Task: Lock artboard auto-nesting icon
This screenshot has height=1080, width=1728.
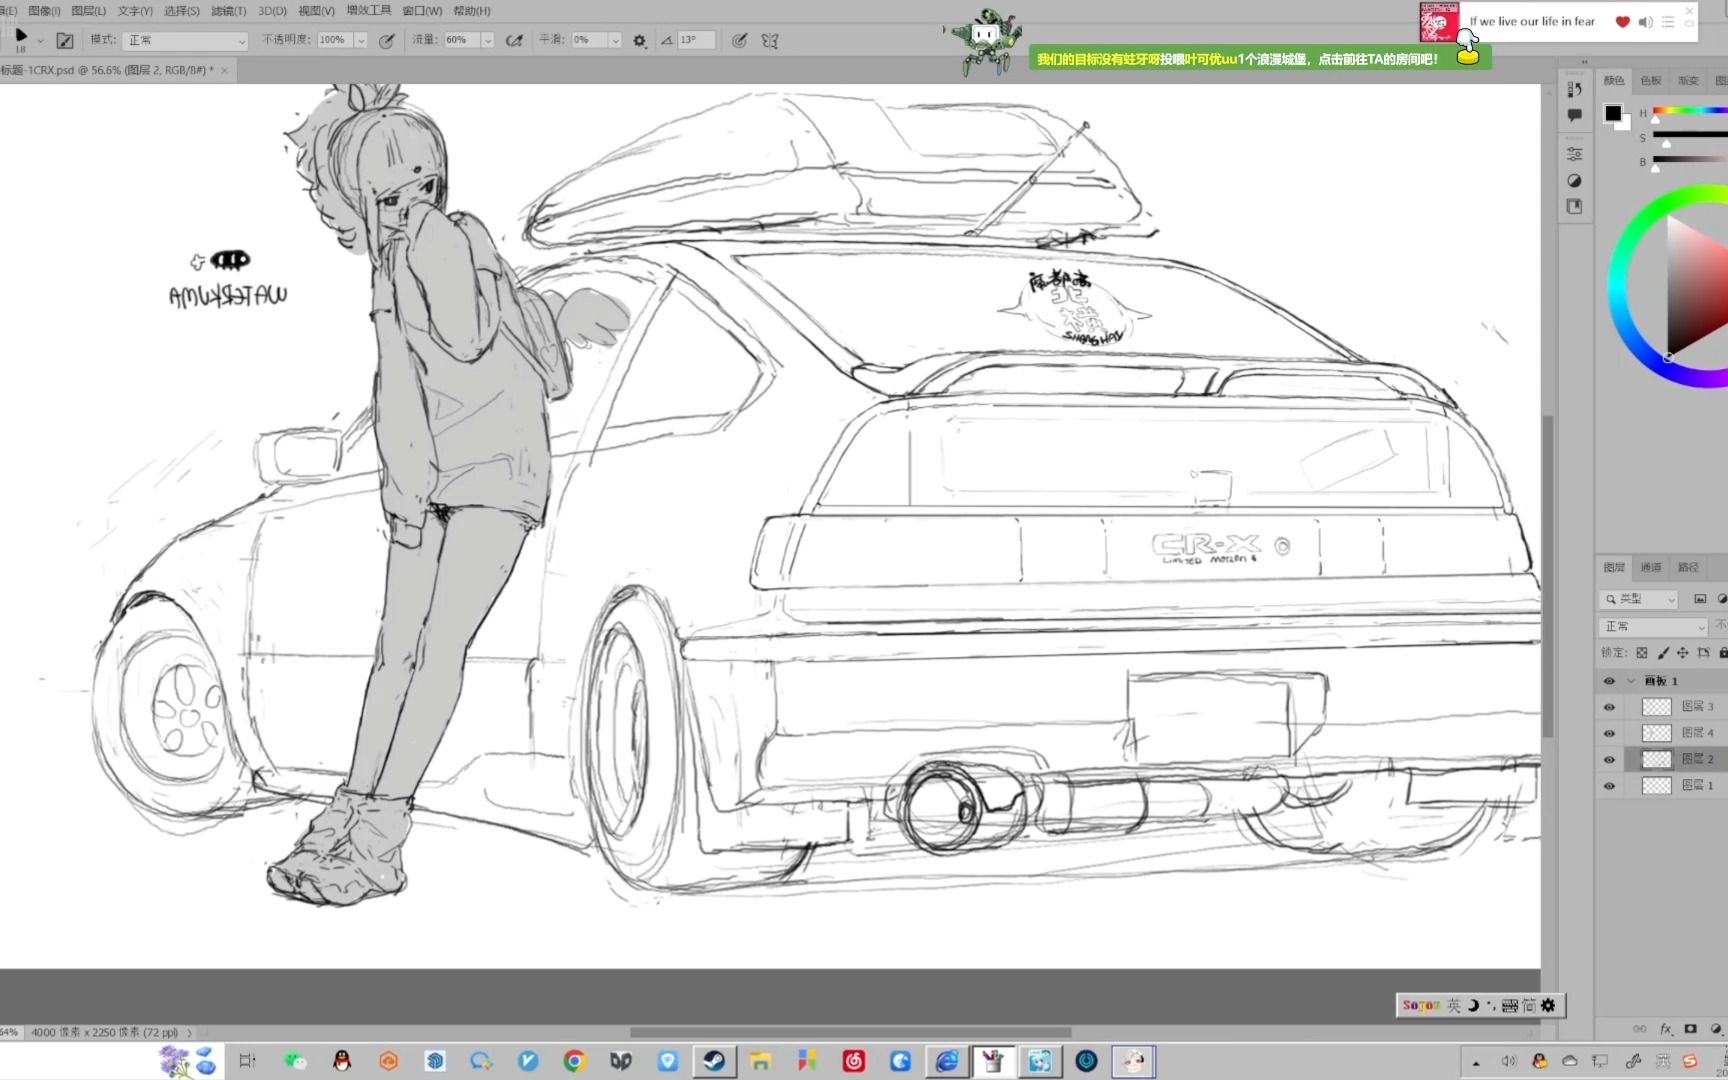Action: (x=1704, y=653)
